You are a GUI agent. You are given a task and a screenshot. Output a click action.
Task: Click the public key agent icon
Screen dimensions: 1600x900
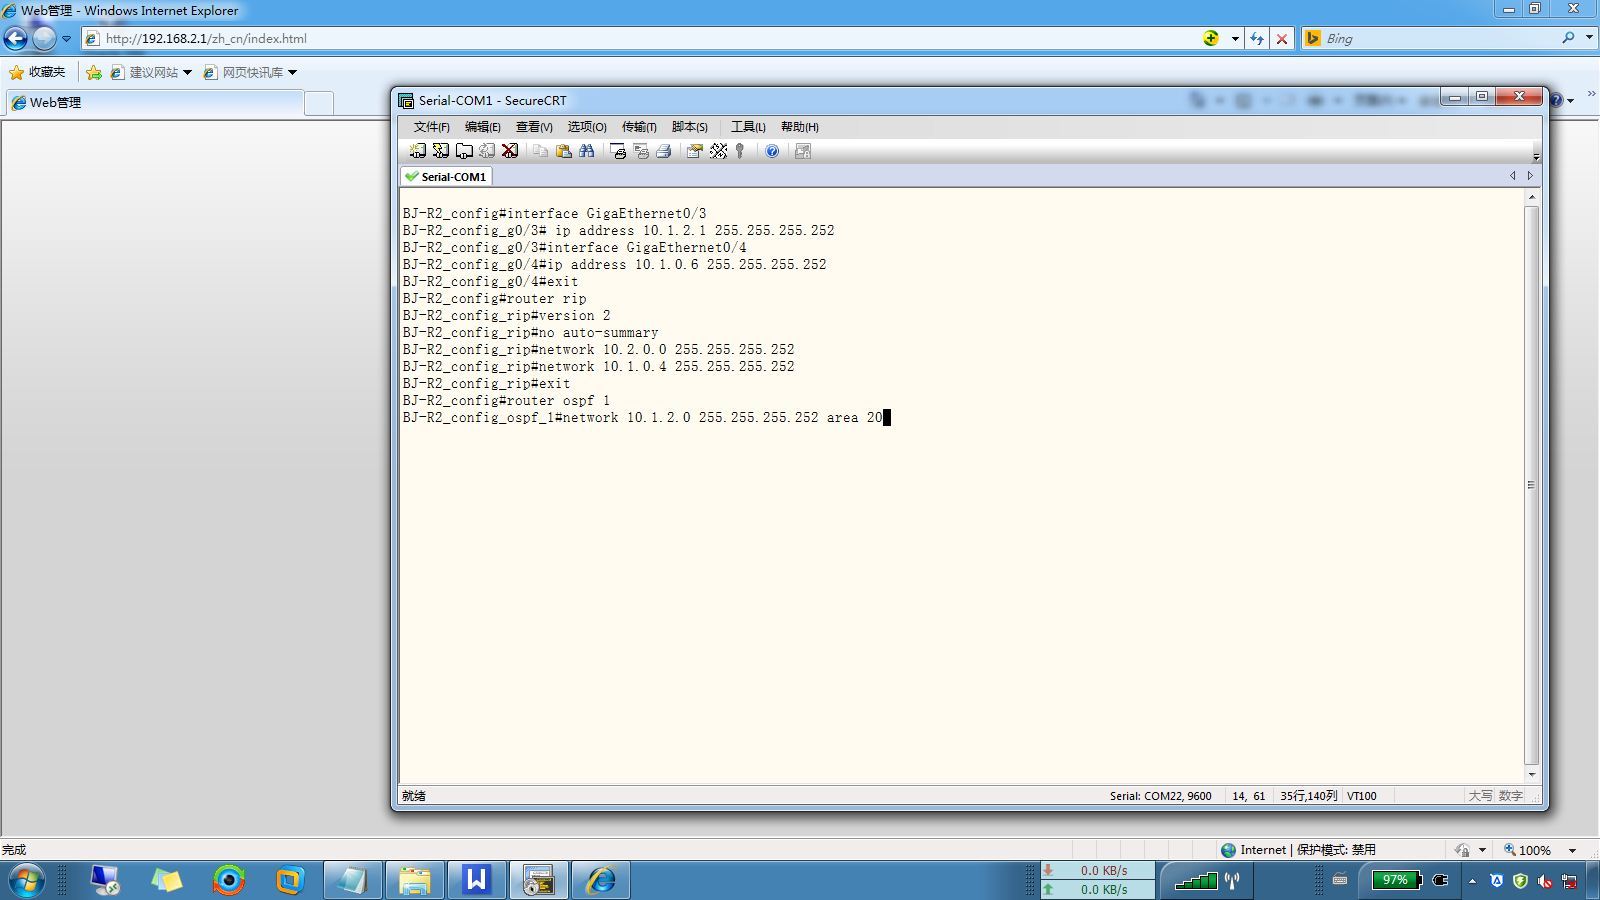[740, 151]
